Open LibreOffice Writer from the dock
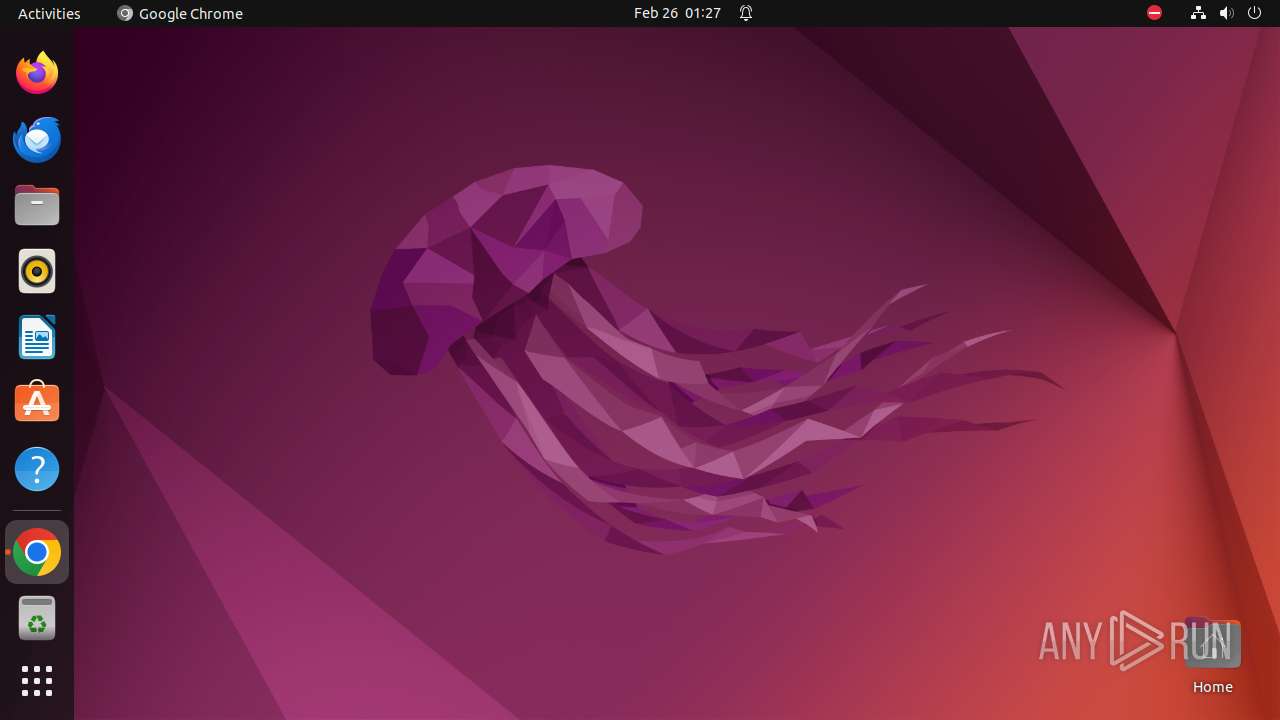This screenshot has height=720, width=1280. [x=37, y=337]
